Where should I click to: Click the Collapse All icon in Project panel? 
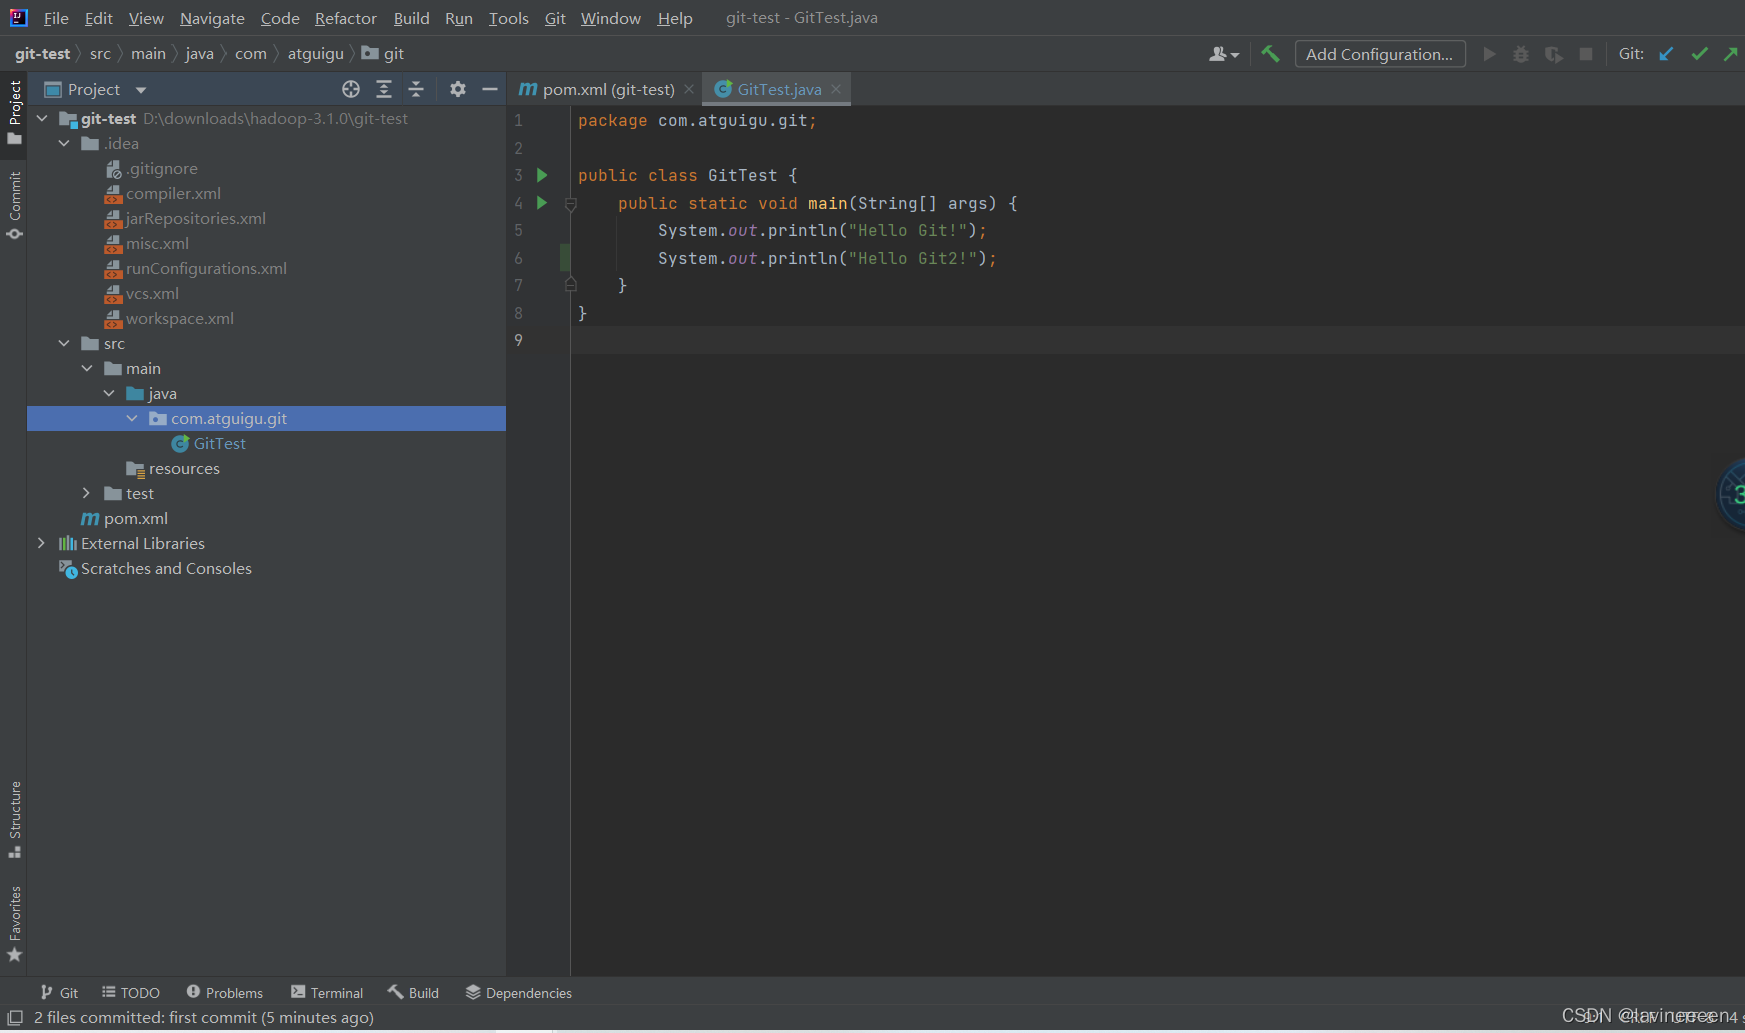[416, 89]
